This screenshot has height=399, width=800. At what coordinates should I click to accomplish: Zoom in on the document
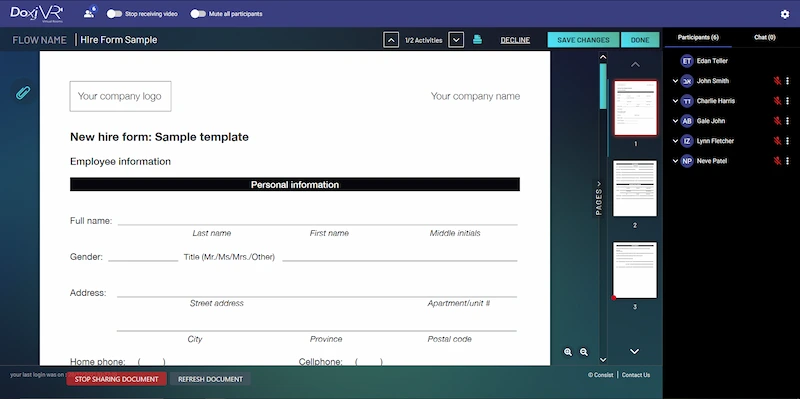[568, 352]
